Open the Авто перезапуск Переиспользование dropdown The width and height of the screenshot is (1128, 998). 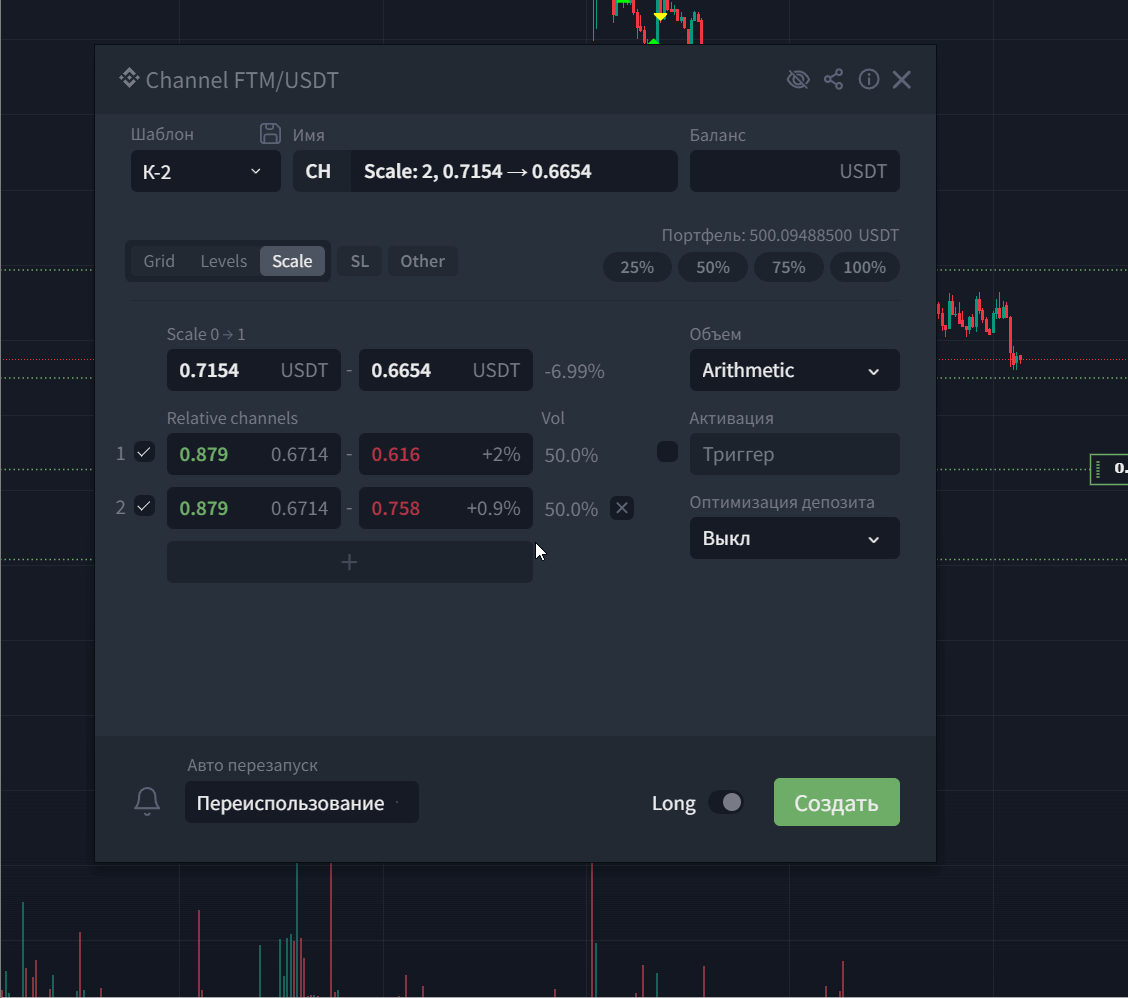[x=301, y=802]
